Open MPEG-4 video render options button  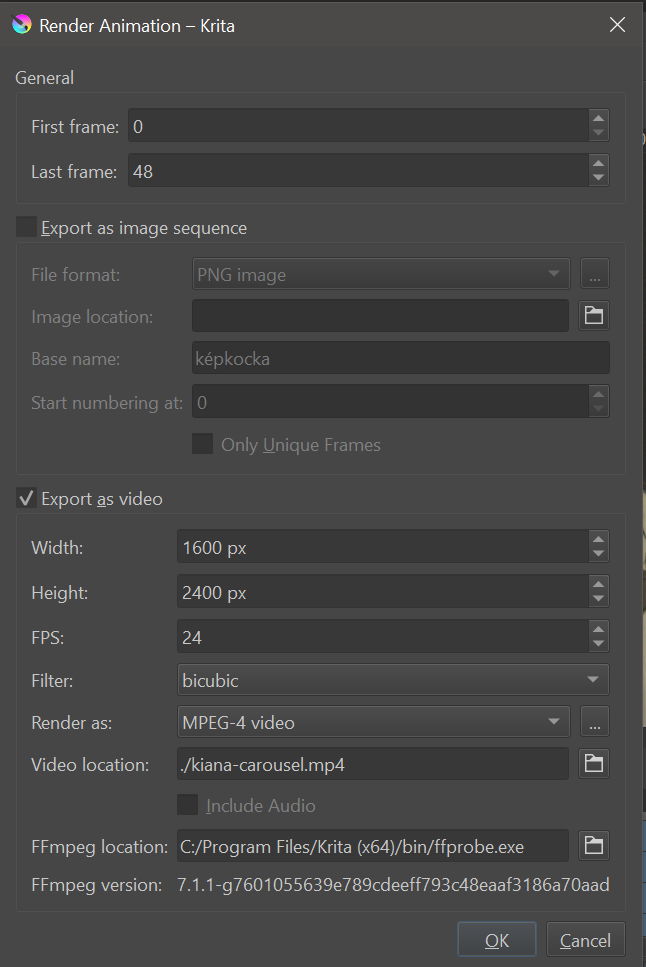click(x=595, y=722)
